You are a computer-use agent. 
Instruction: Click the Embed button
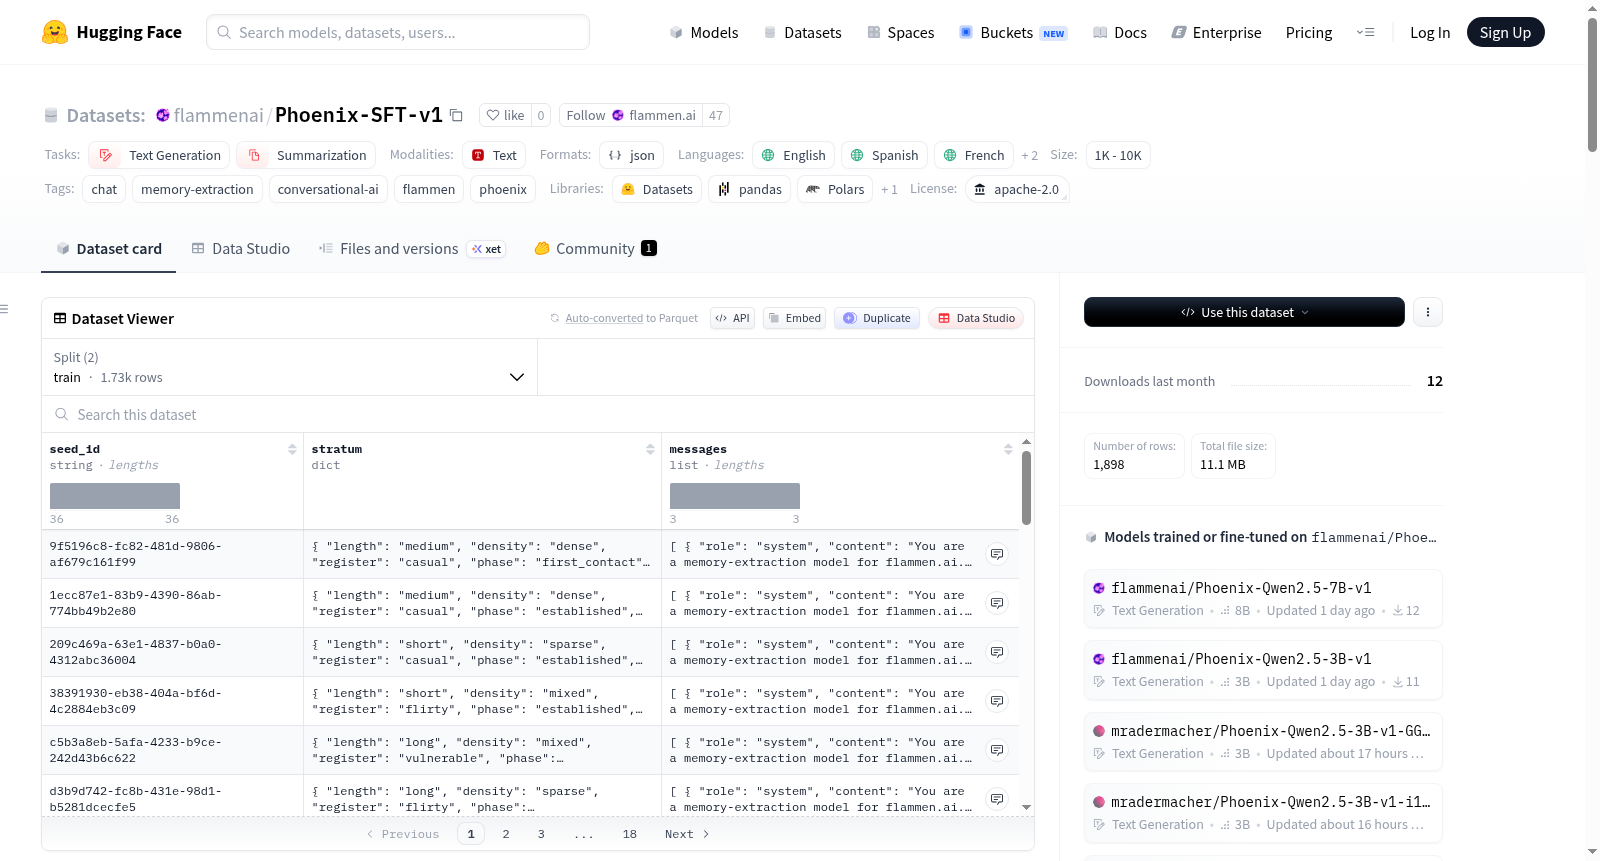tap(795, 318)
